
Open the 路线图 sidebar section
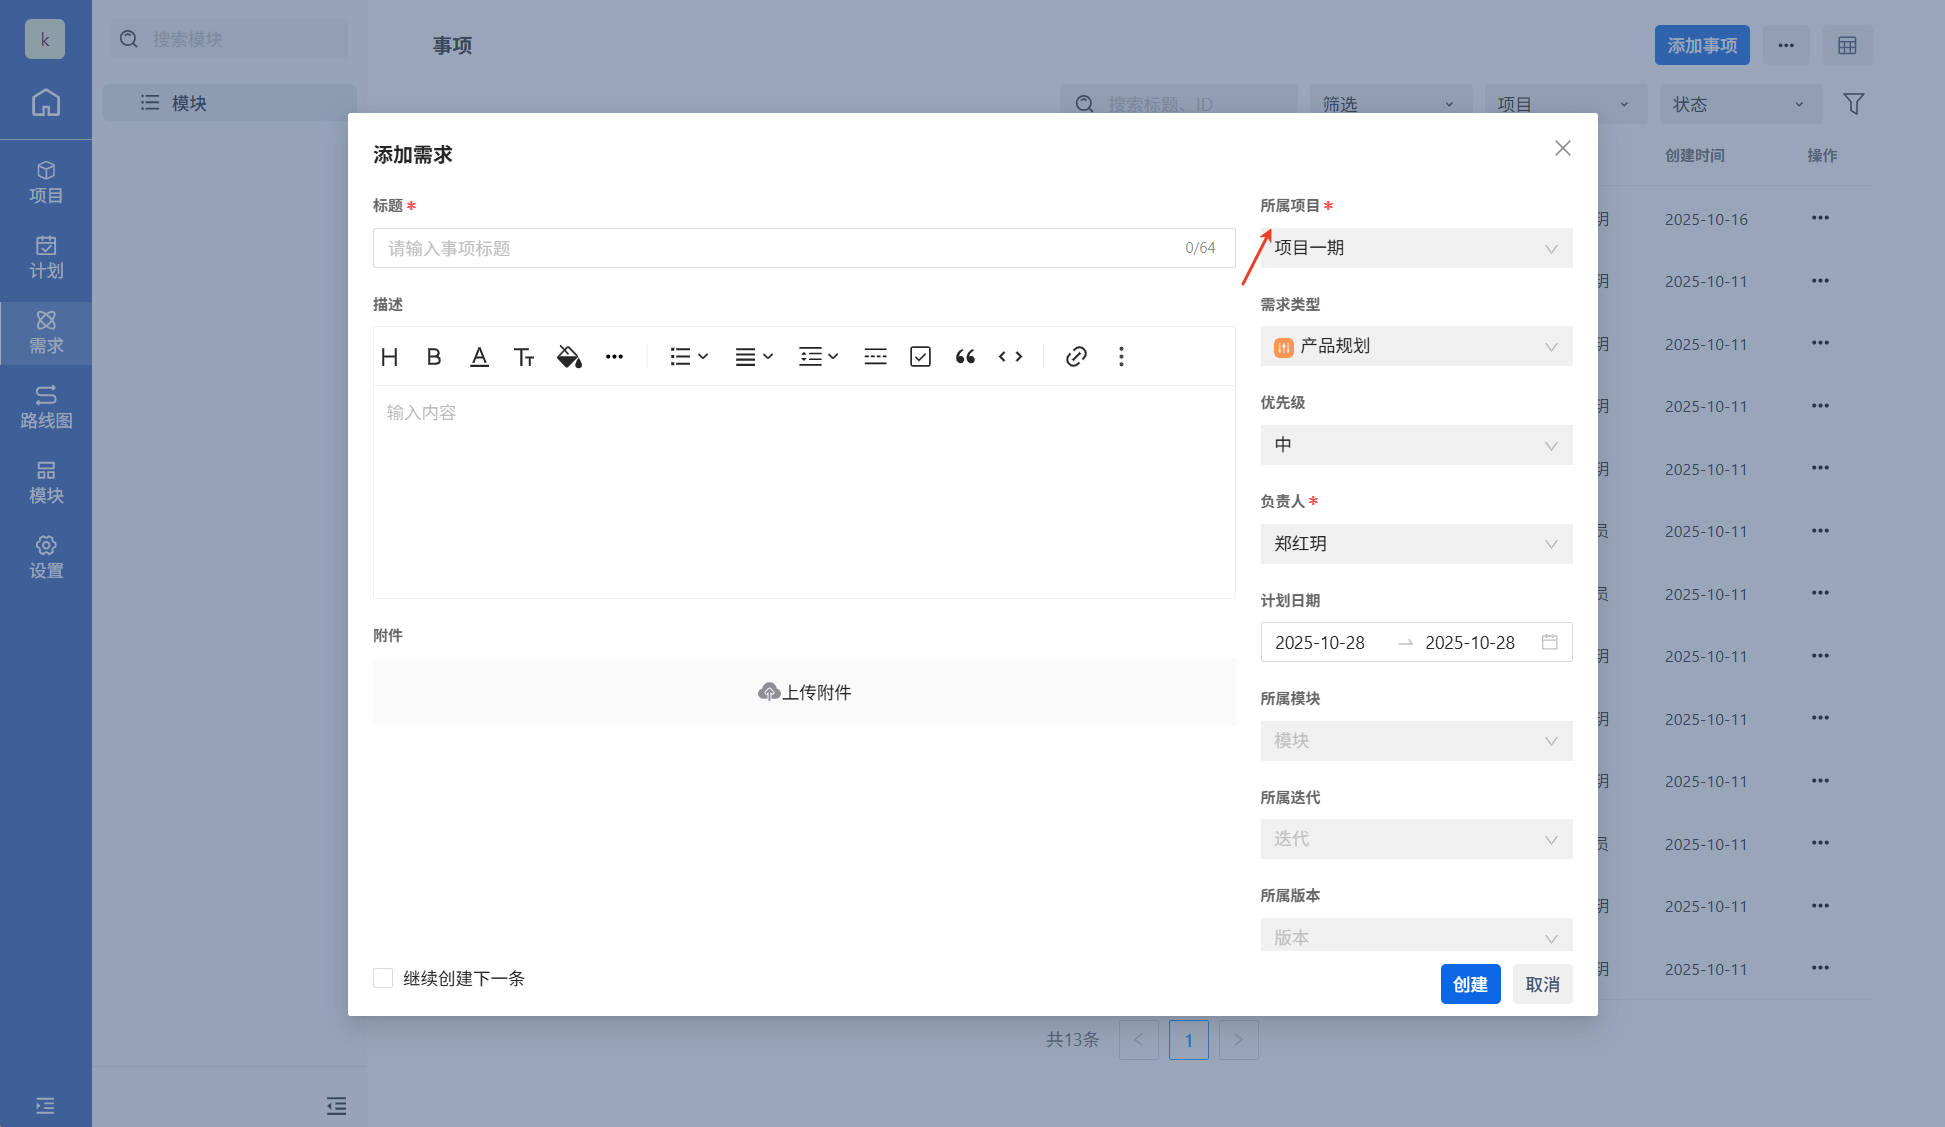click(46, 407)
